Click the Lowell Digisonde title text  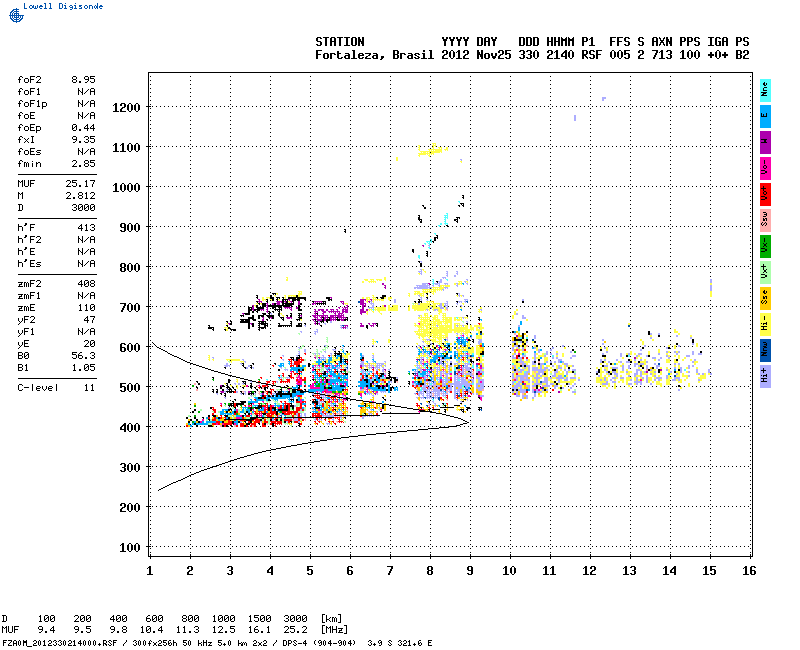(x=63, y=6)
